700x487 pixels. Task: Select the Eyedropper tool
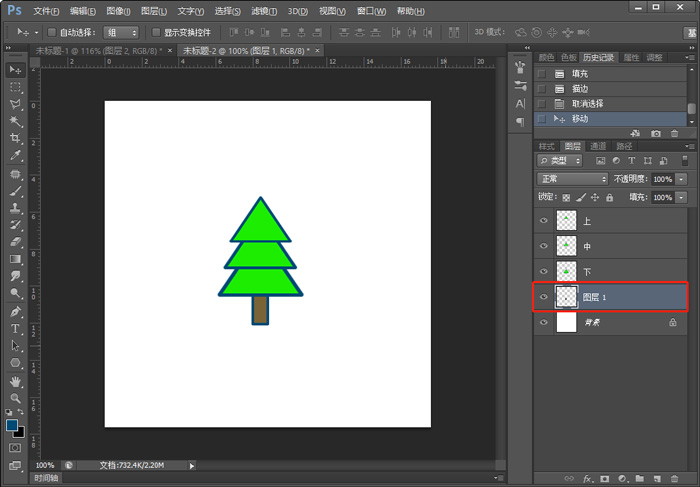(x=15, y=155)
